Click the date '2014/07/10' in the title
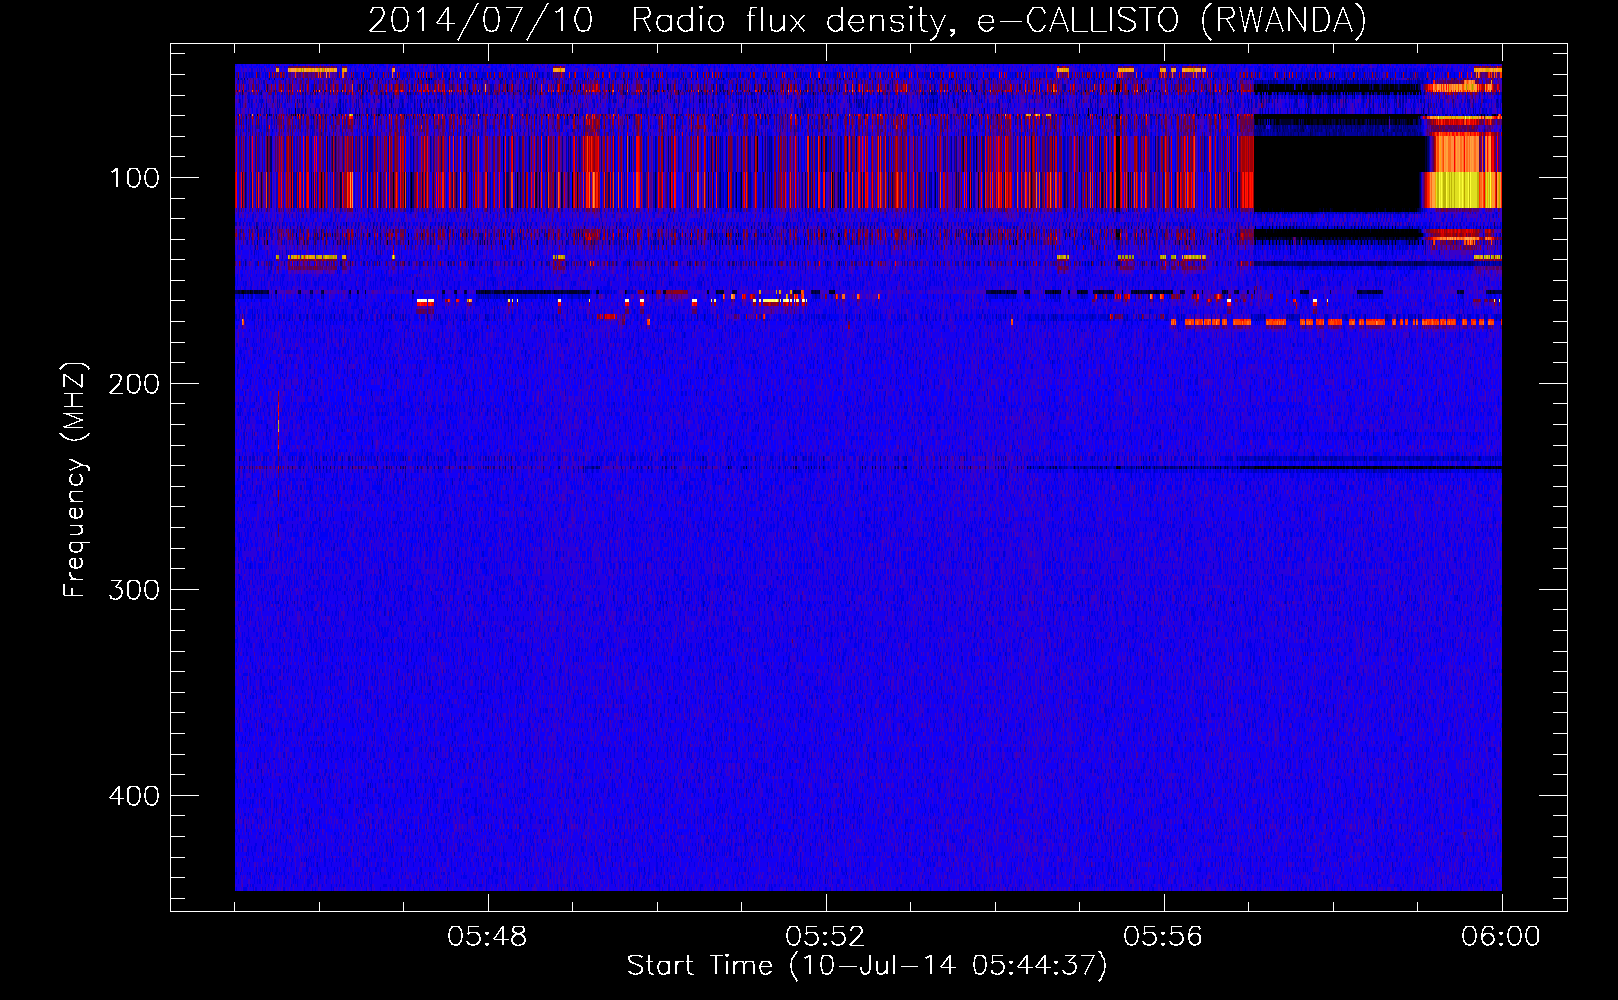 coord(481,21)
